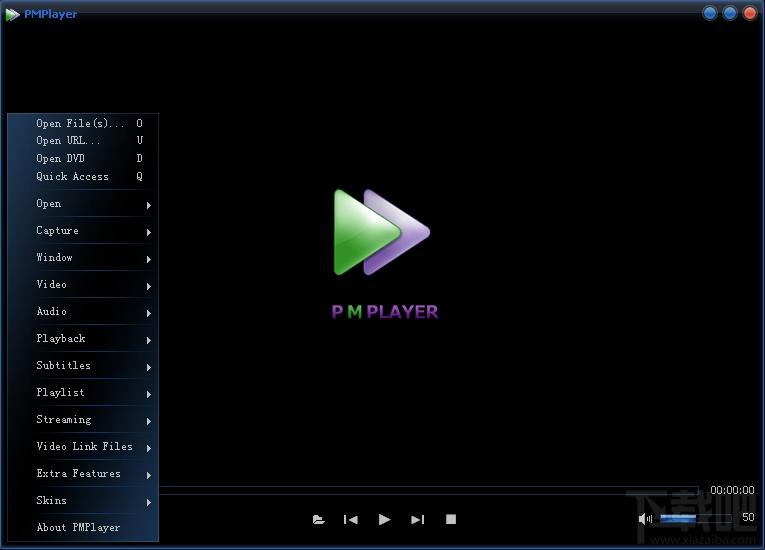Open the Skins submenu
765x550 pixels.
click(x=83, y=500)
